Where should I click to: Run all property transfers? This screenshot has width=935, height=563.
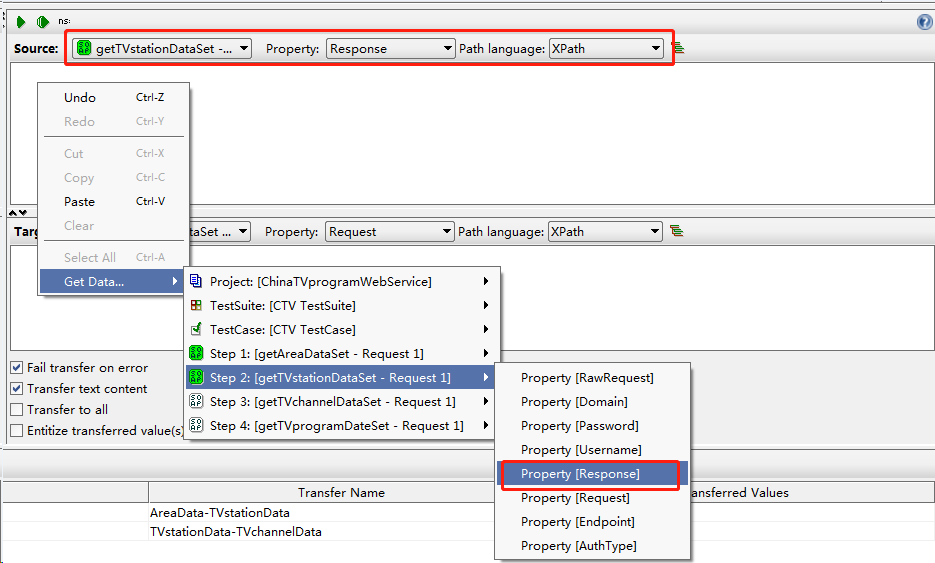tap(42, 22)
